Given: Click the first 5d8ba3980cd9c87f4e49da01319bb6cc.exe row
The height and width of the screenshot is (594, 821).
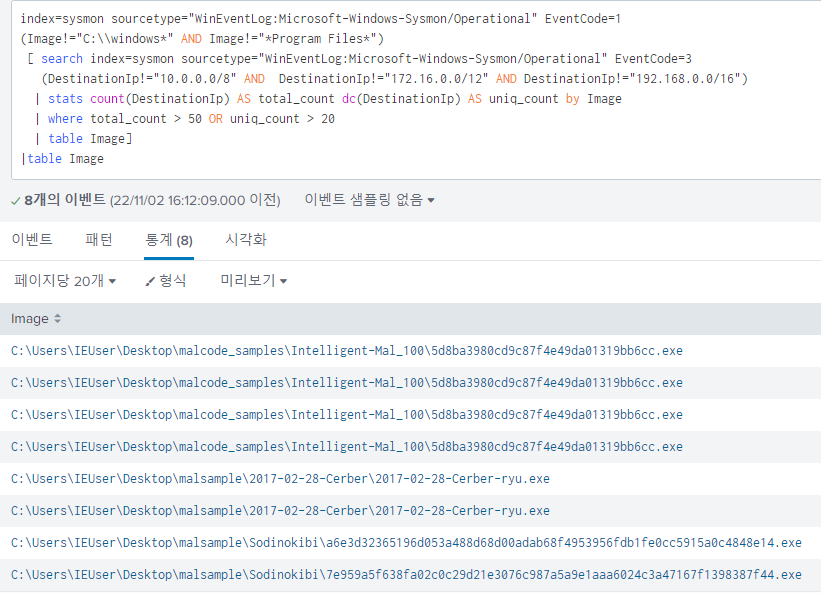Looking at the screenshot, I should [x=410, y=351].
